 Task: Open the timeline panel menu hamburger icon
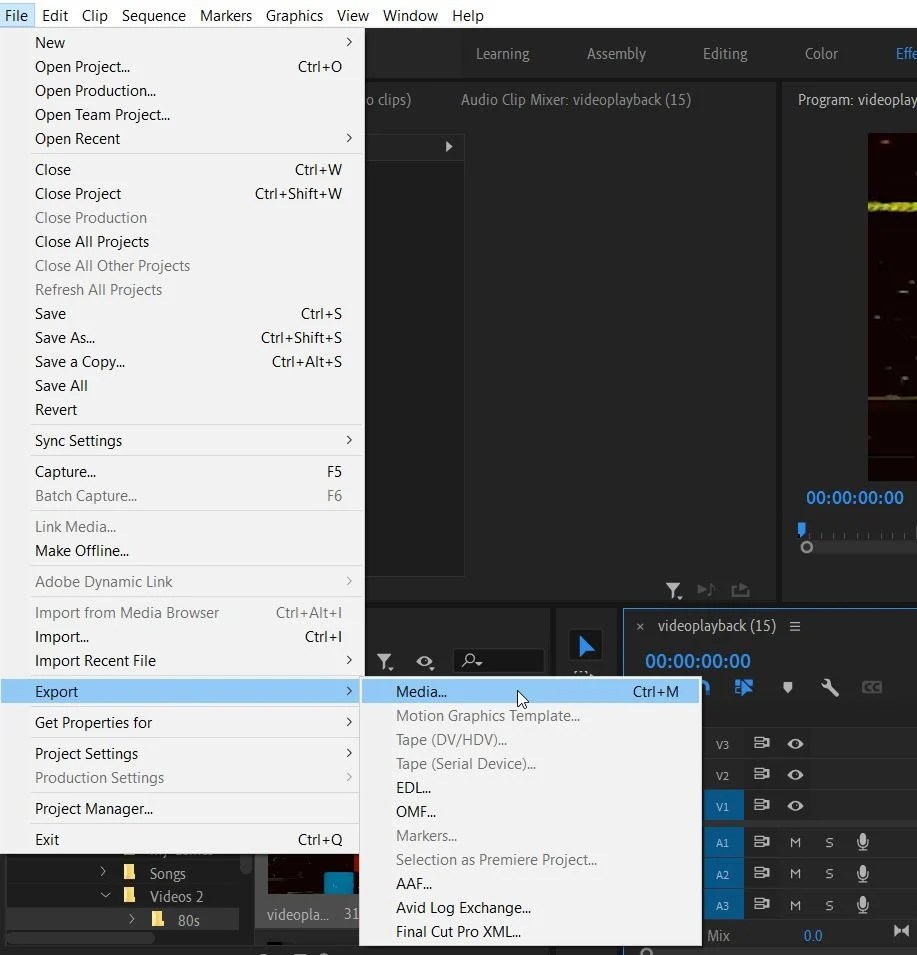tap(795, 626)
